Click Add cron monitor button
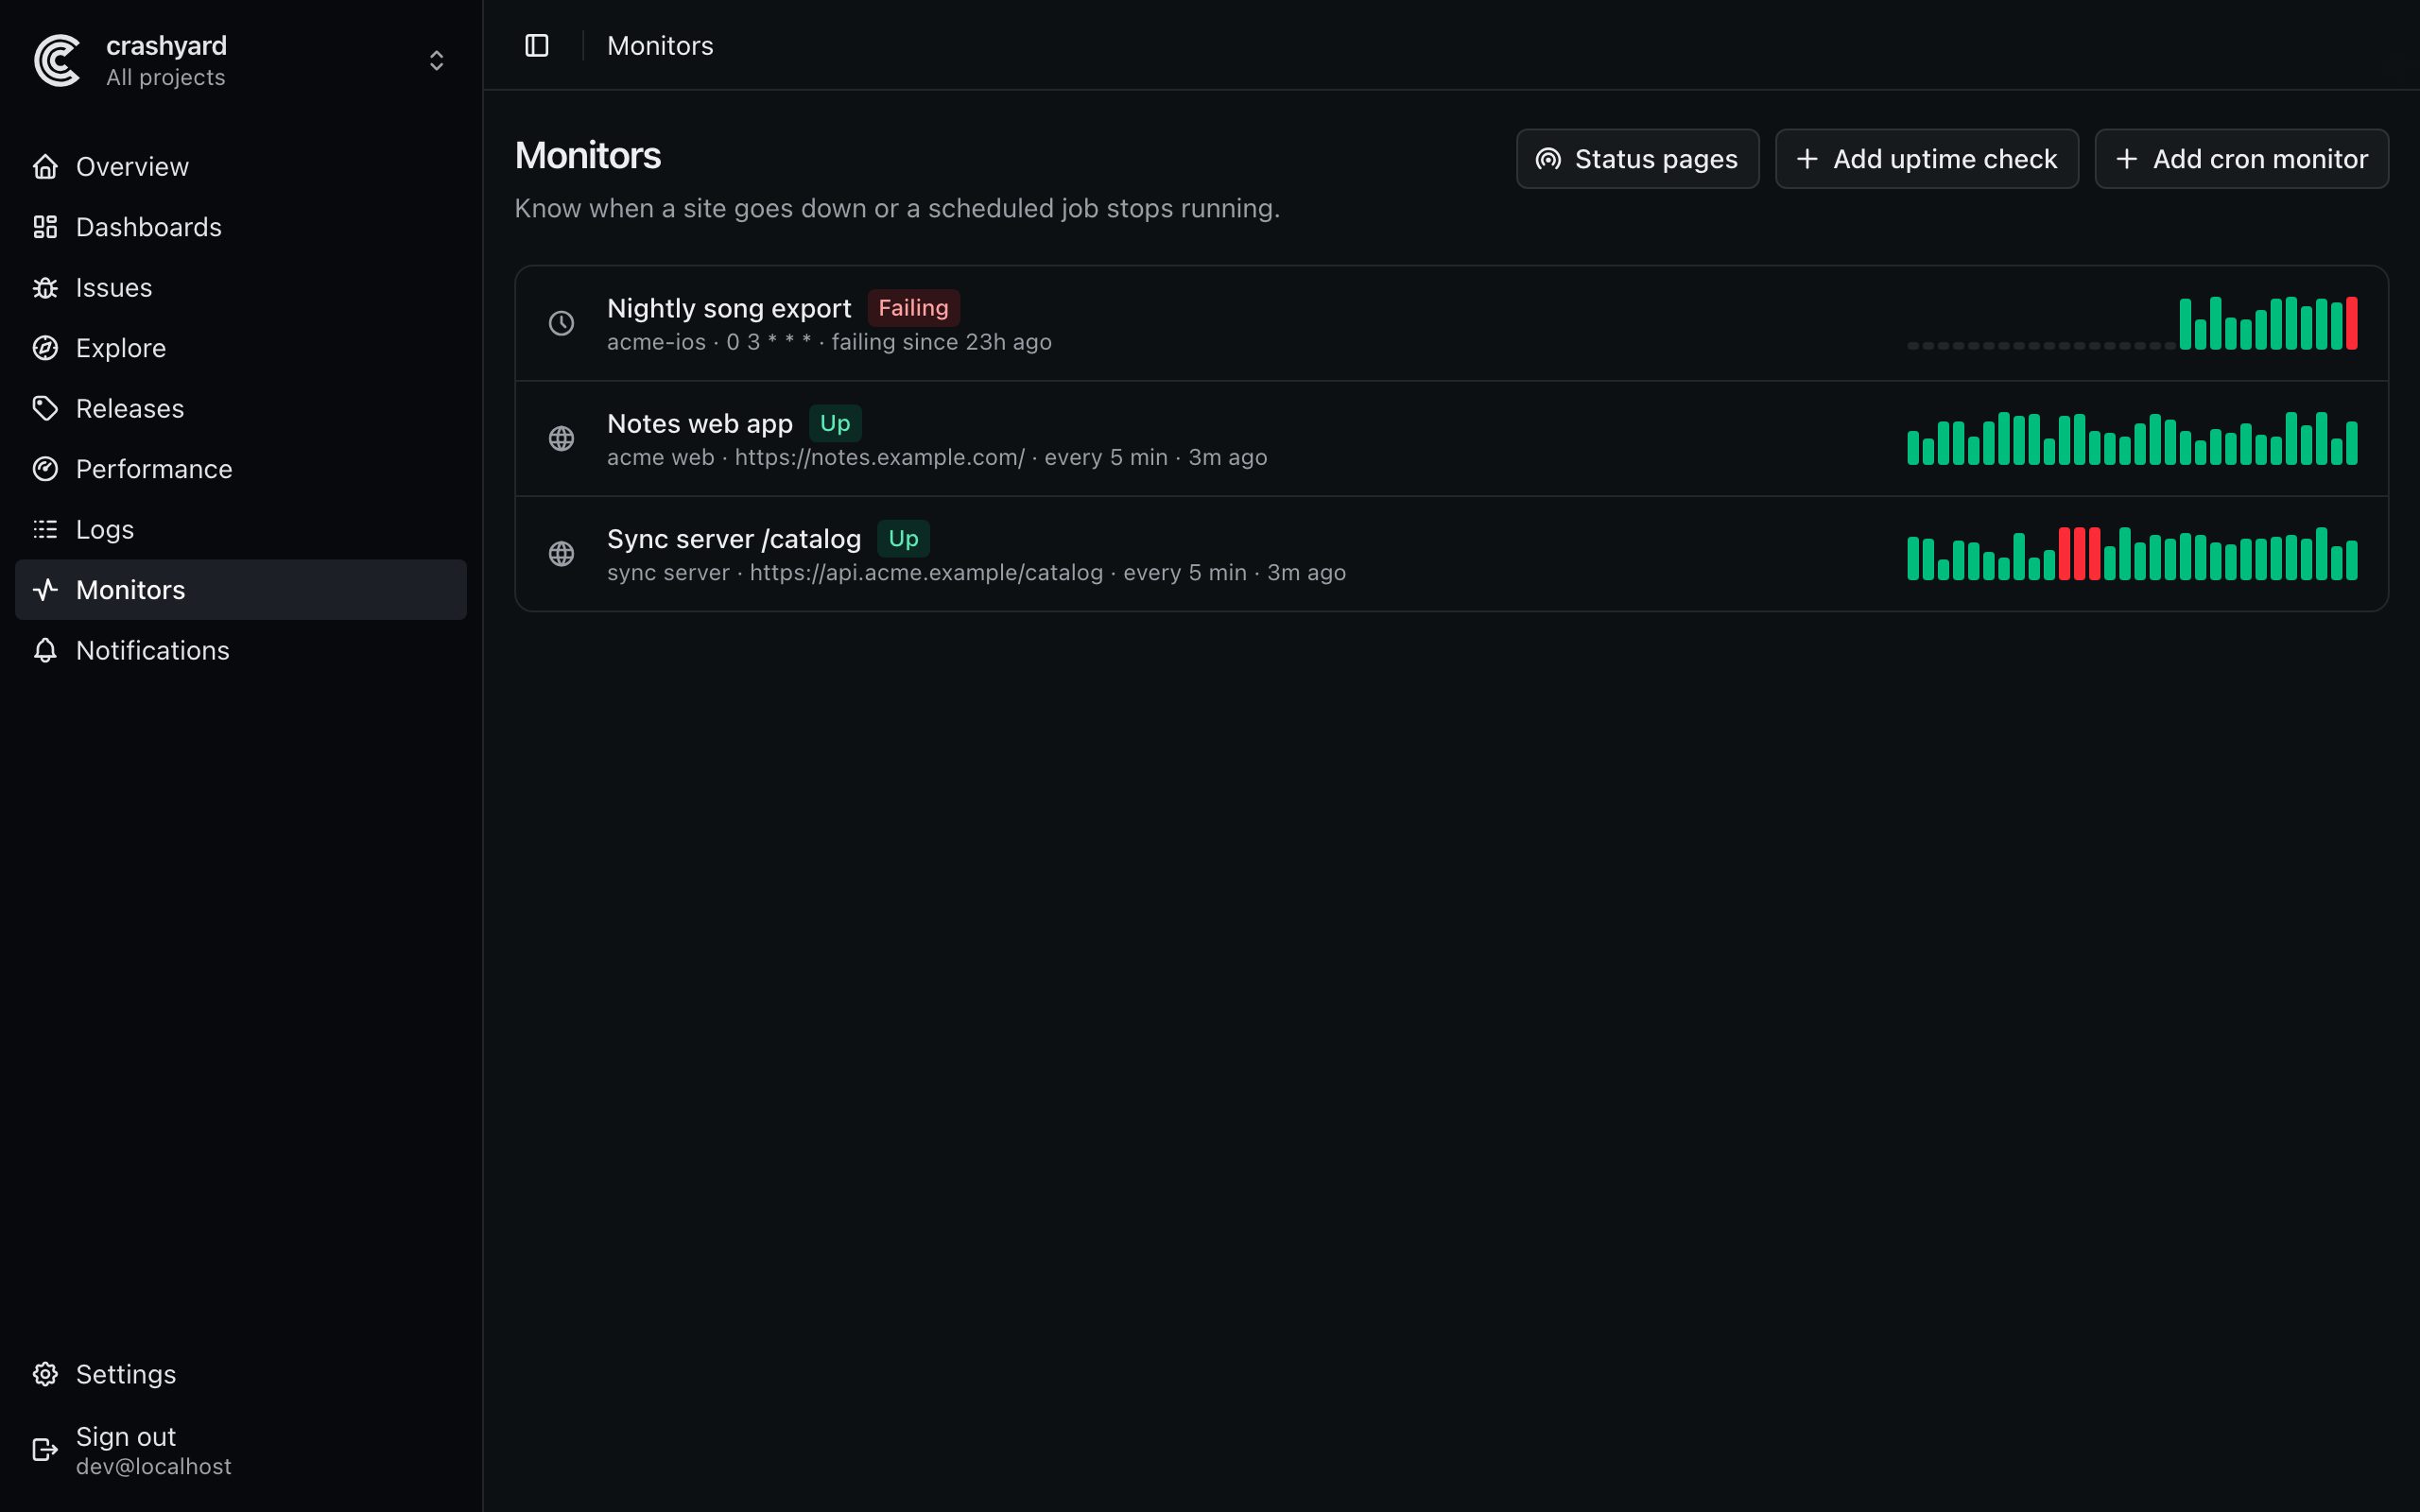 2241,159
